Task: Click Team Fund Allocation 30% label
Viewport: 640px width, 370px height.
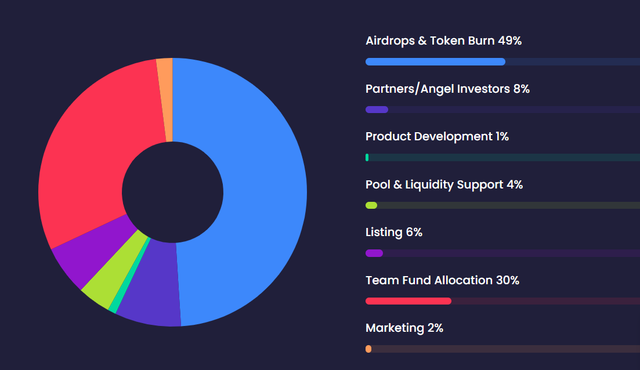Action: pyautogui.click(x=442, y=280)
